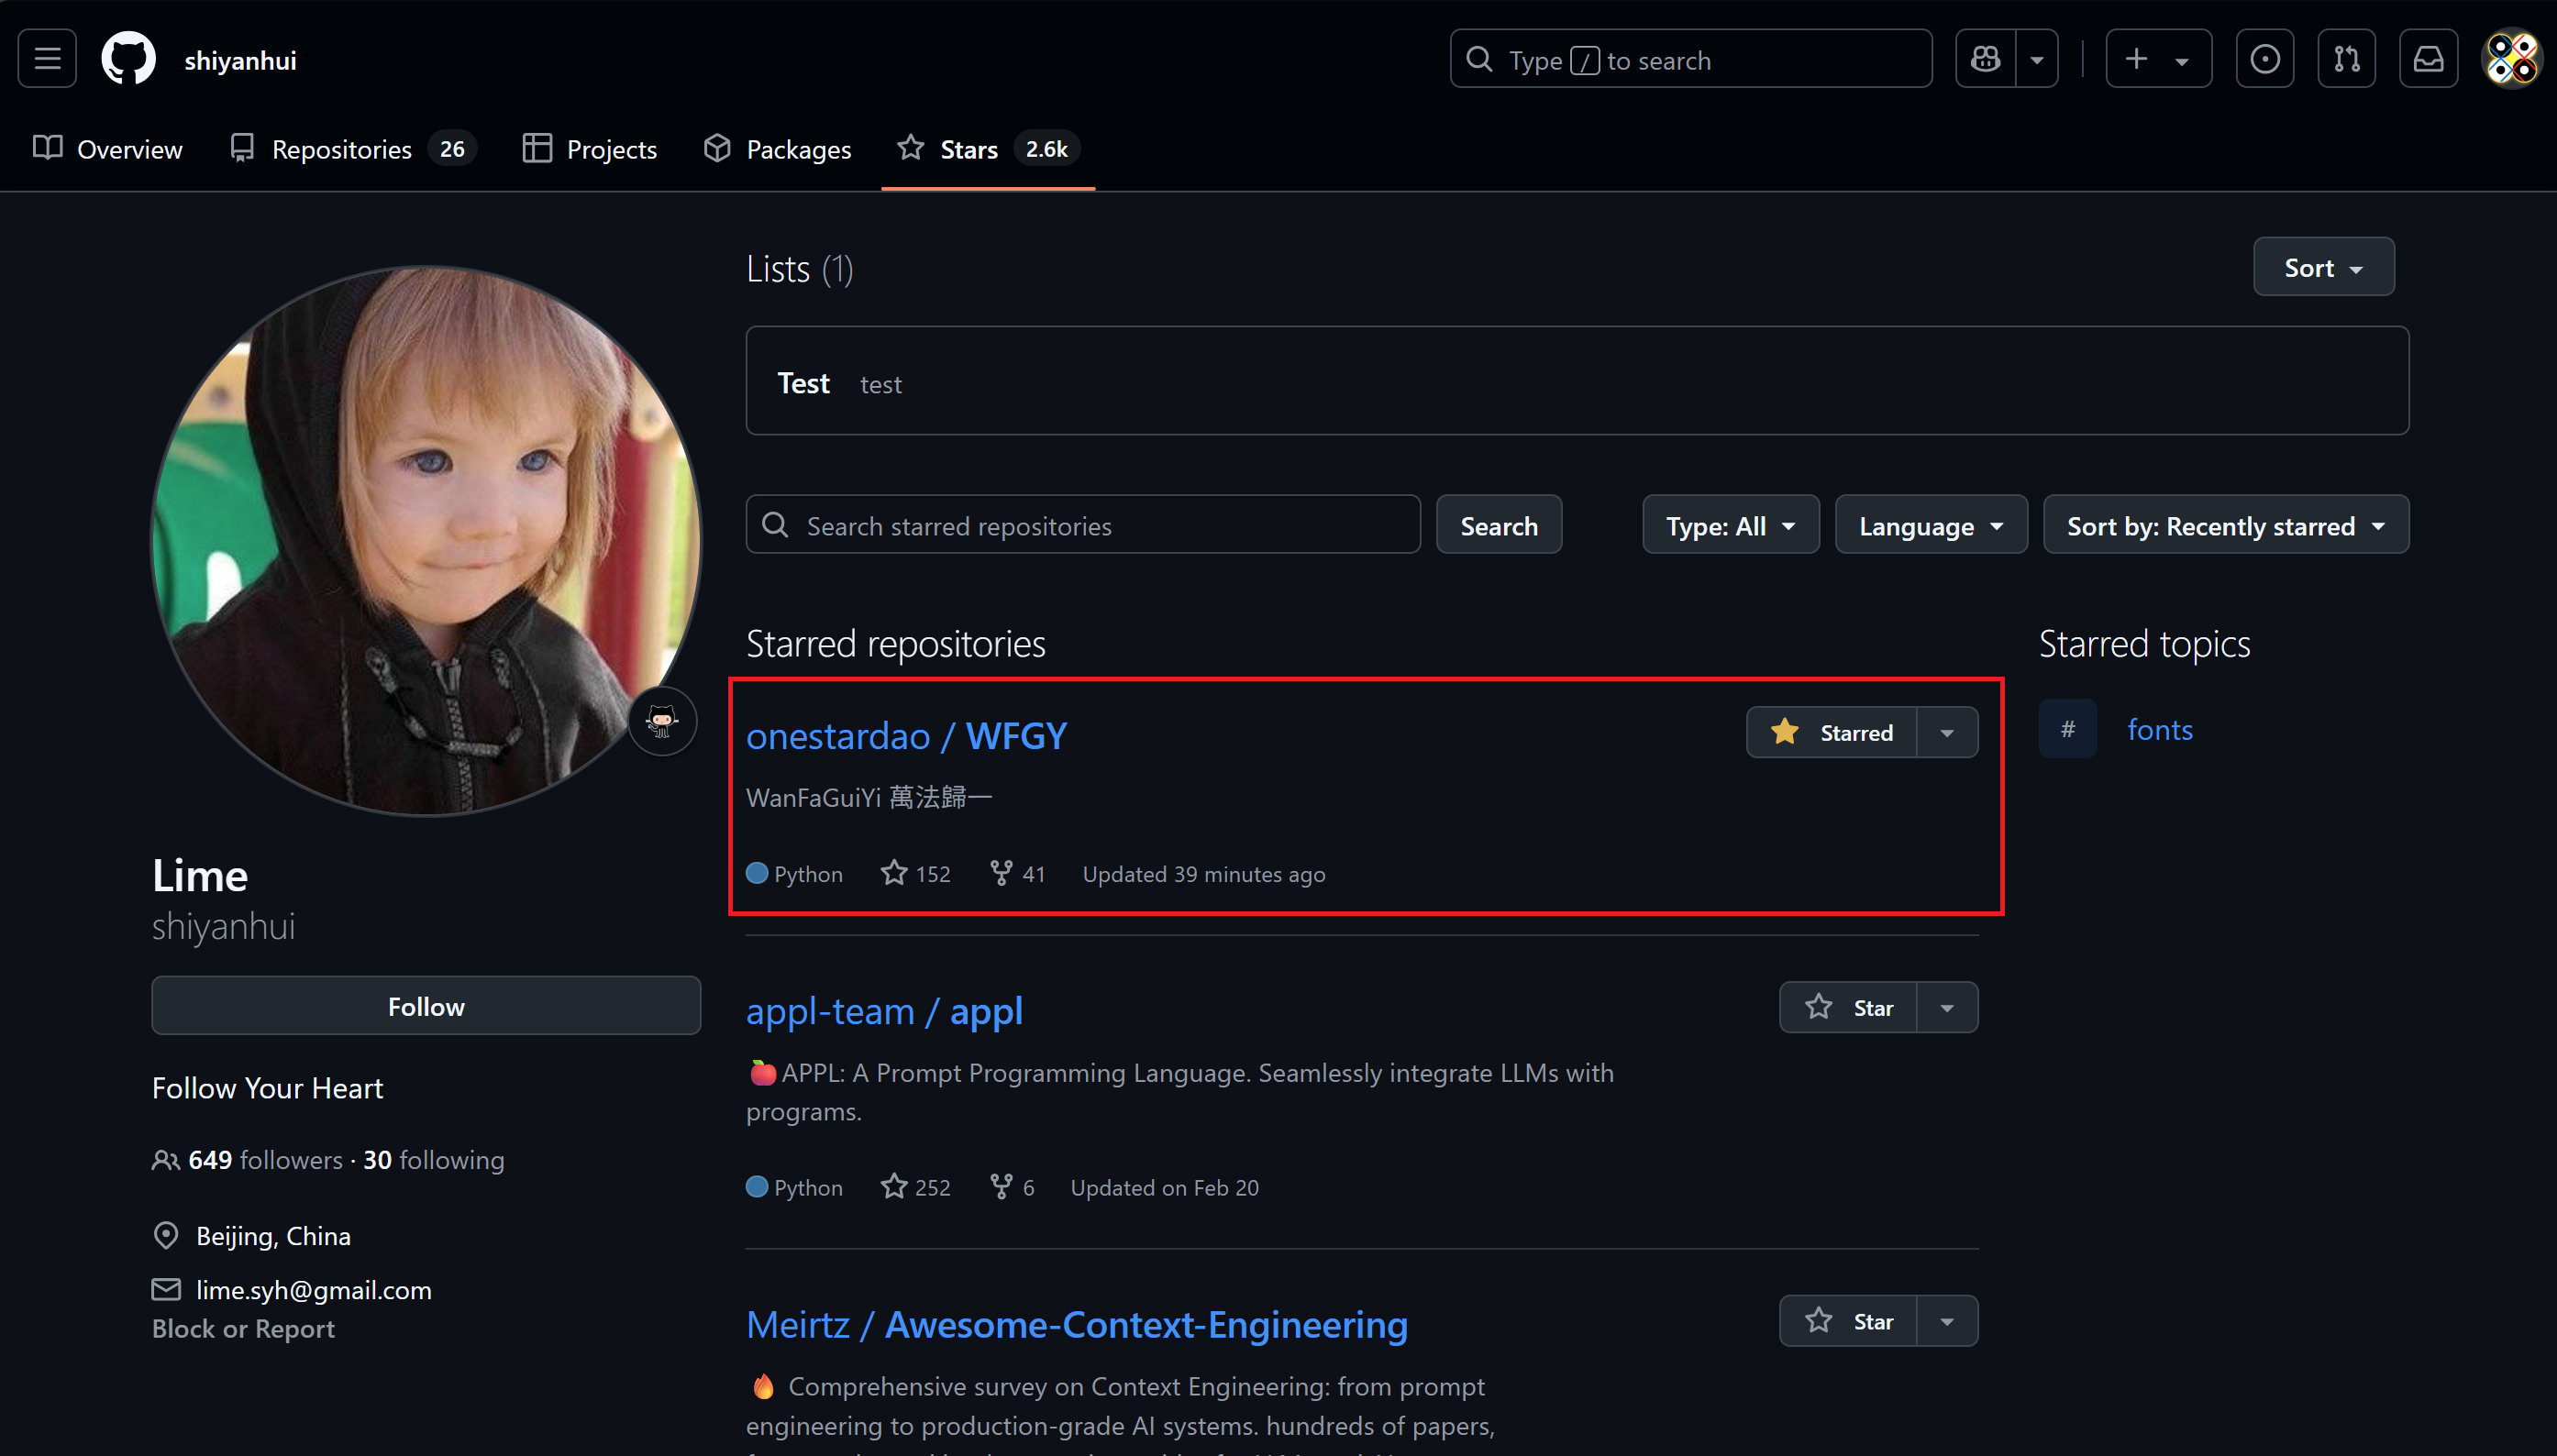This screenshot has height=1456, width=2557.
Task: Open the fonts starred topic link
Action: coord(2159,730)
